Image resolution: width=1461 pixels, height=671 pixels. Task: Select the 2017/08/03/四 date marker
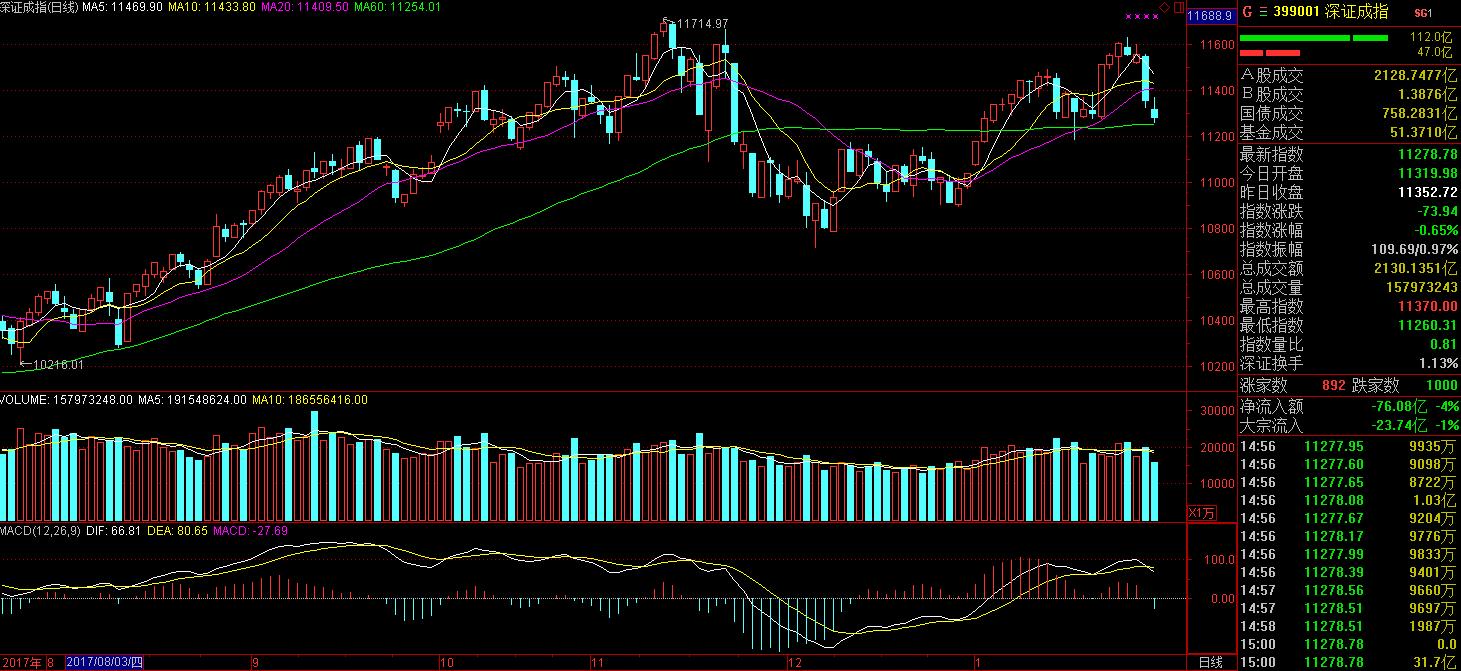(104, 662)
